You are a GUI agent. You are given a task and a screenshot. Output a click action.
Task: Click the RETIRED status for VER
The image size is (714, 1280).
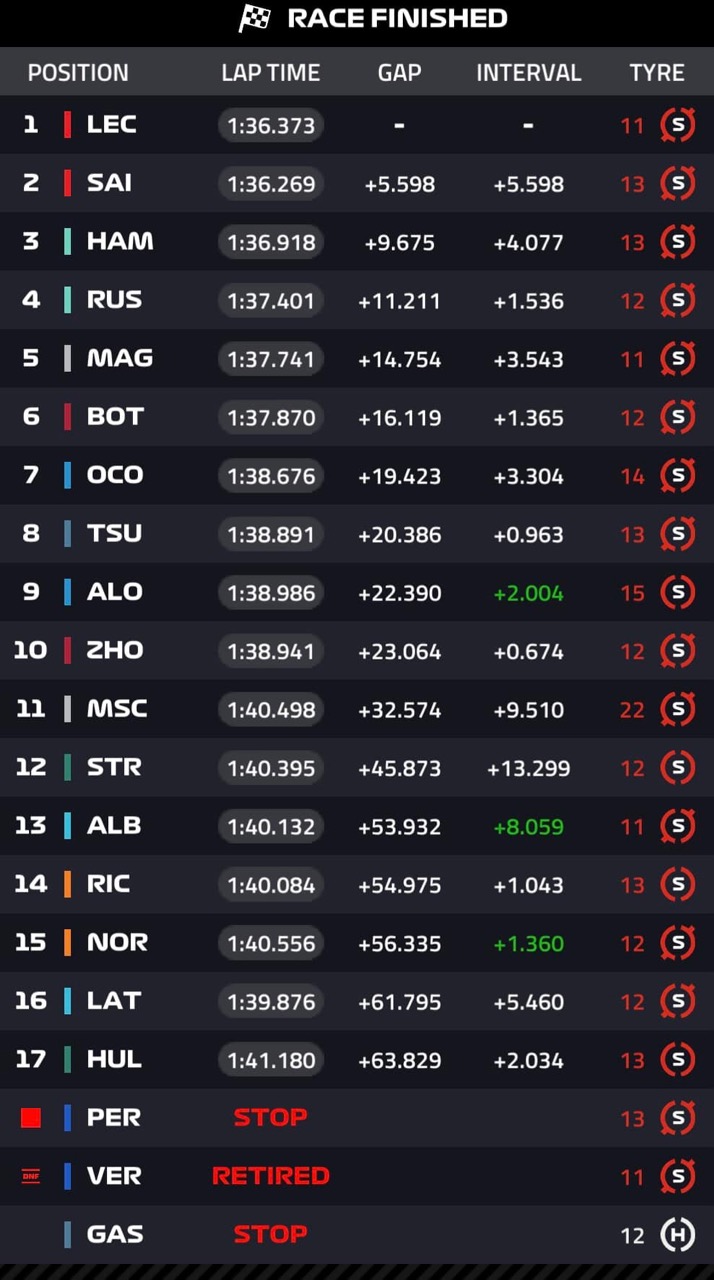(270, 1176)
